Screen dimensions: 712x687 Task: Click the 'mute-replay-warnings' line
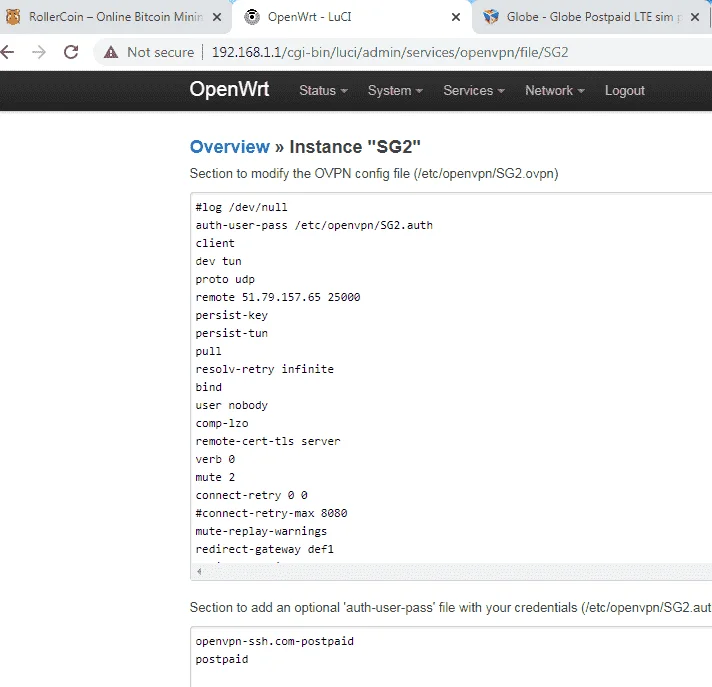[x=261, y=531]
